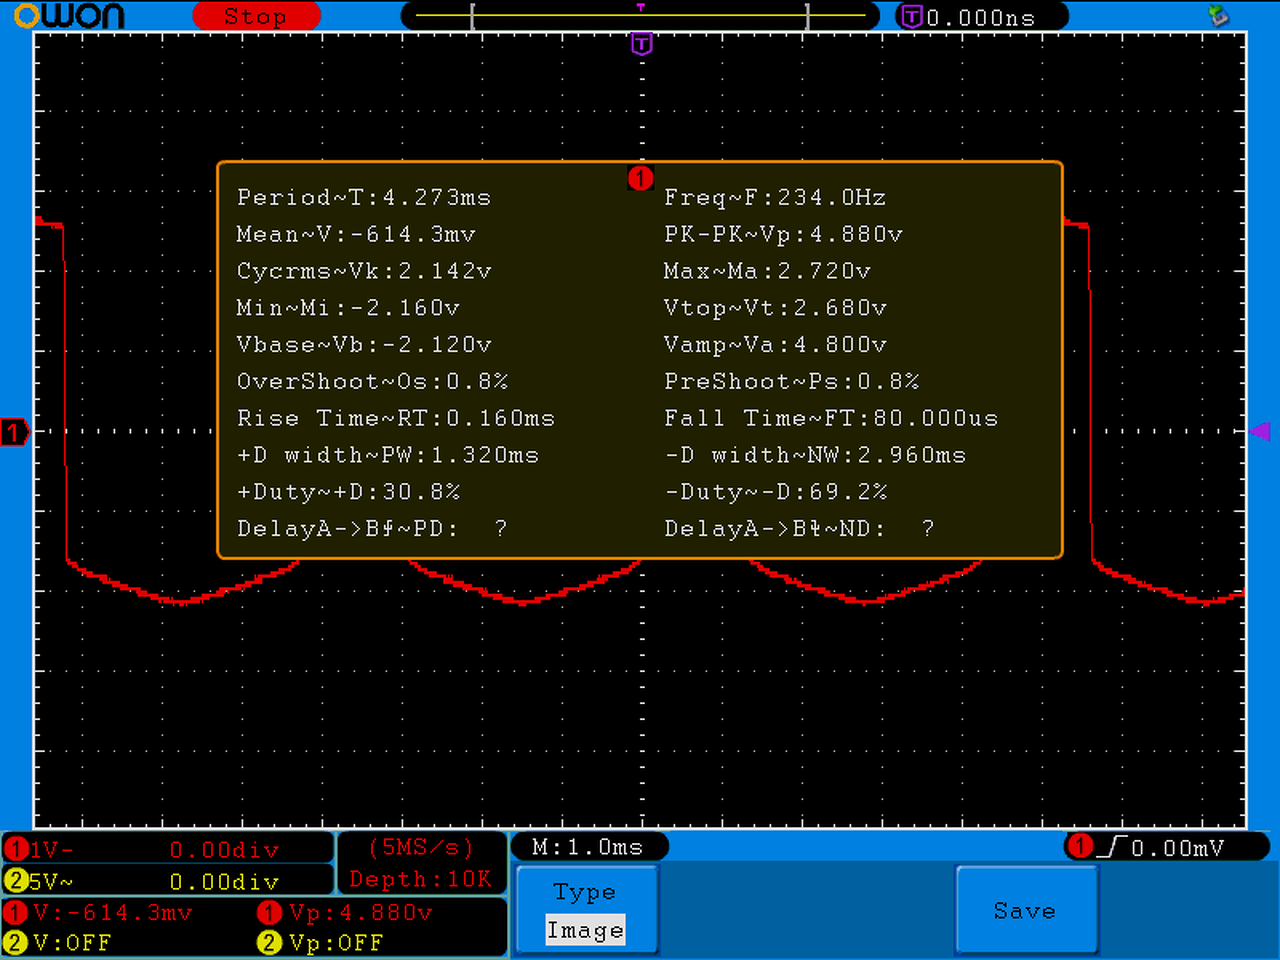Click the Save button

point(1026,910)
